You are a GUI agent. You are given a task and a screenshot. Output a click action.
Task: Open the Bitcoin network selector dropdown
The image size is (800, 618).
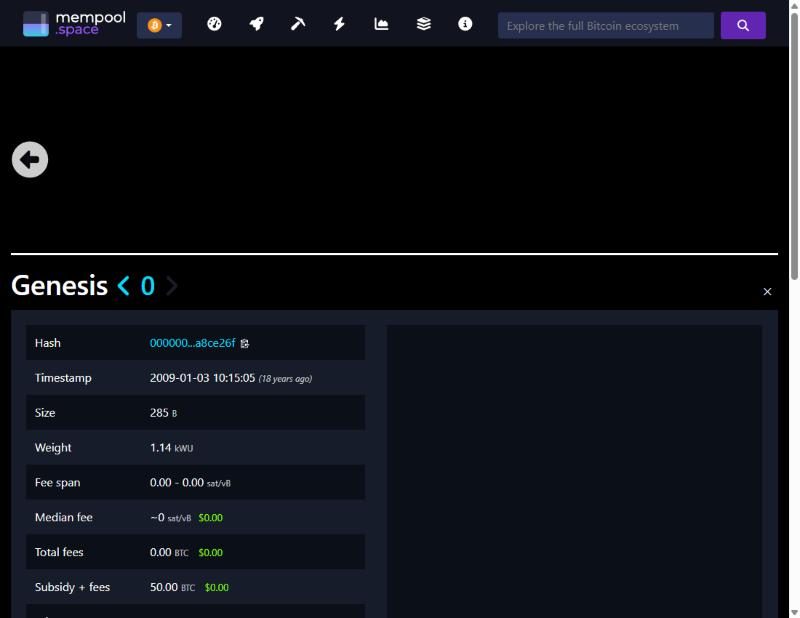159,25
